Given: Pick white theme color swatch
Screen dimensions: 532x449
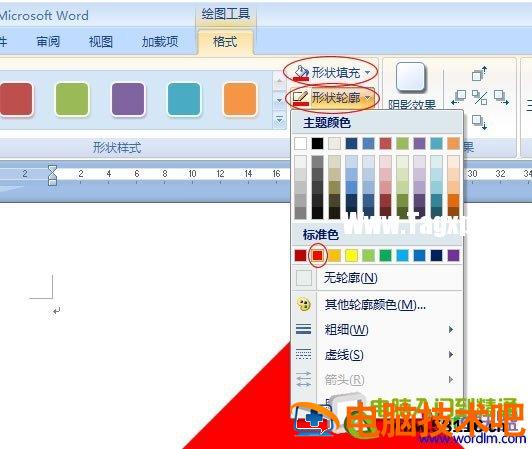Looking at the screenshot, I should (x=300, y=143).
